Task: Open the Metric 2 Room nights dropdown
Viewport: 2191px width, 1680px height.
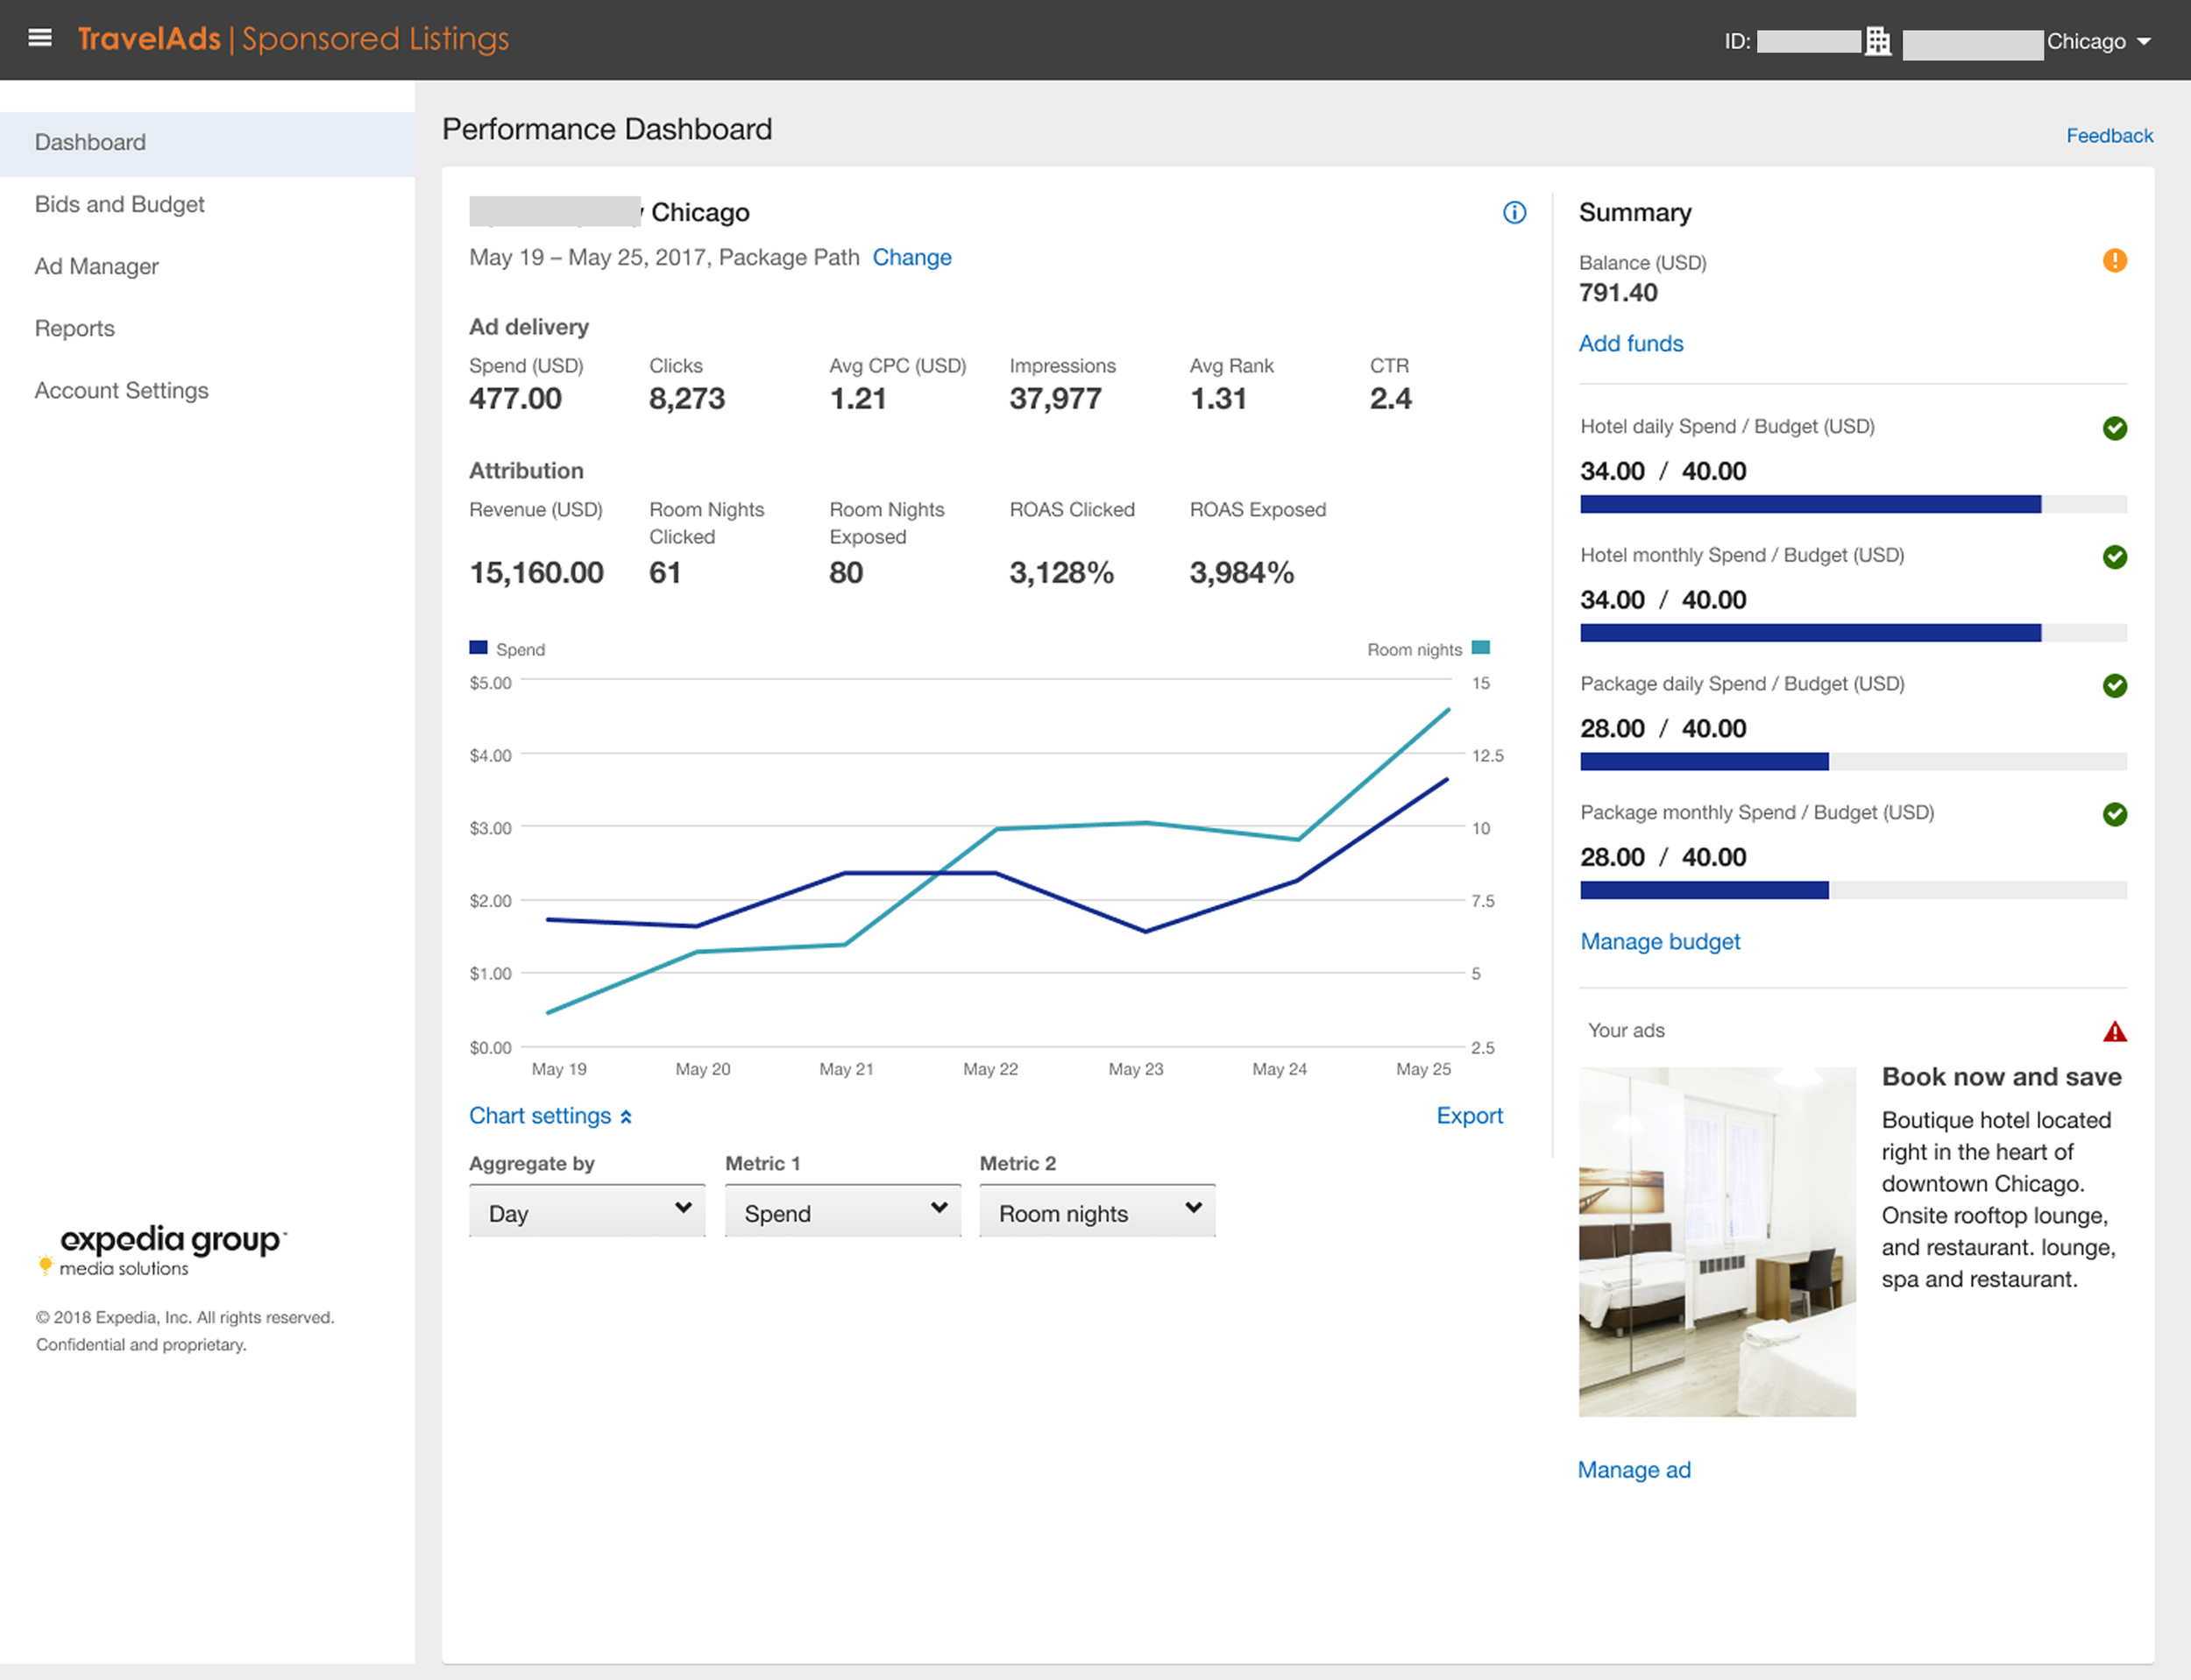Action: (1097, 1211)
